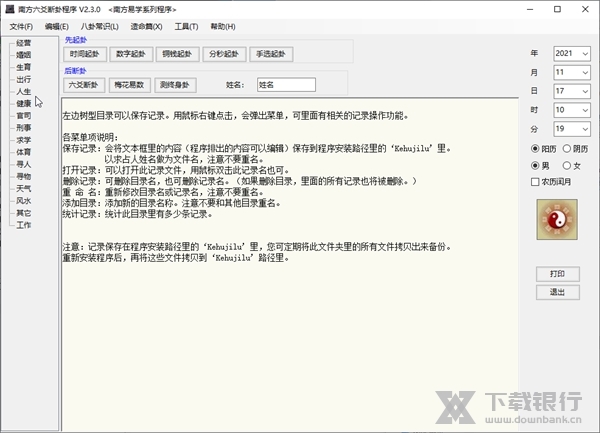The height and width of the screenshot is (433, 600).
Task: Select the 健康 tree item
Action: coord(23,104)
